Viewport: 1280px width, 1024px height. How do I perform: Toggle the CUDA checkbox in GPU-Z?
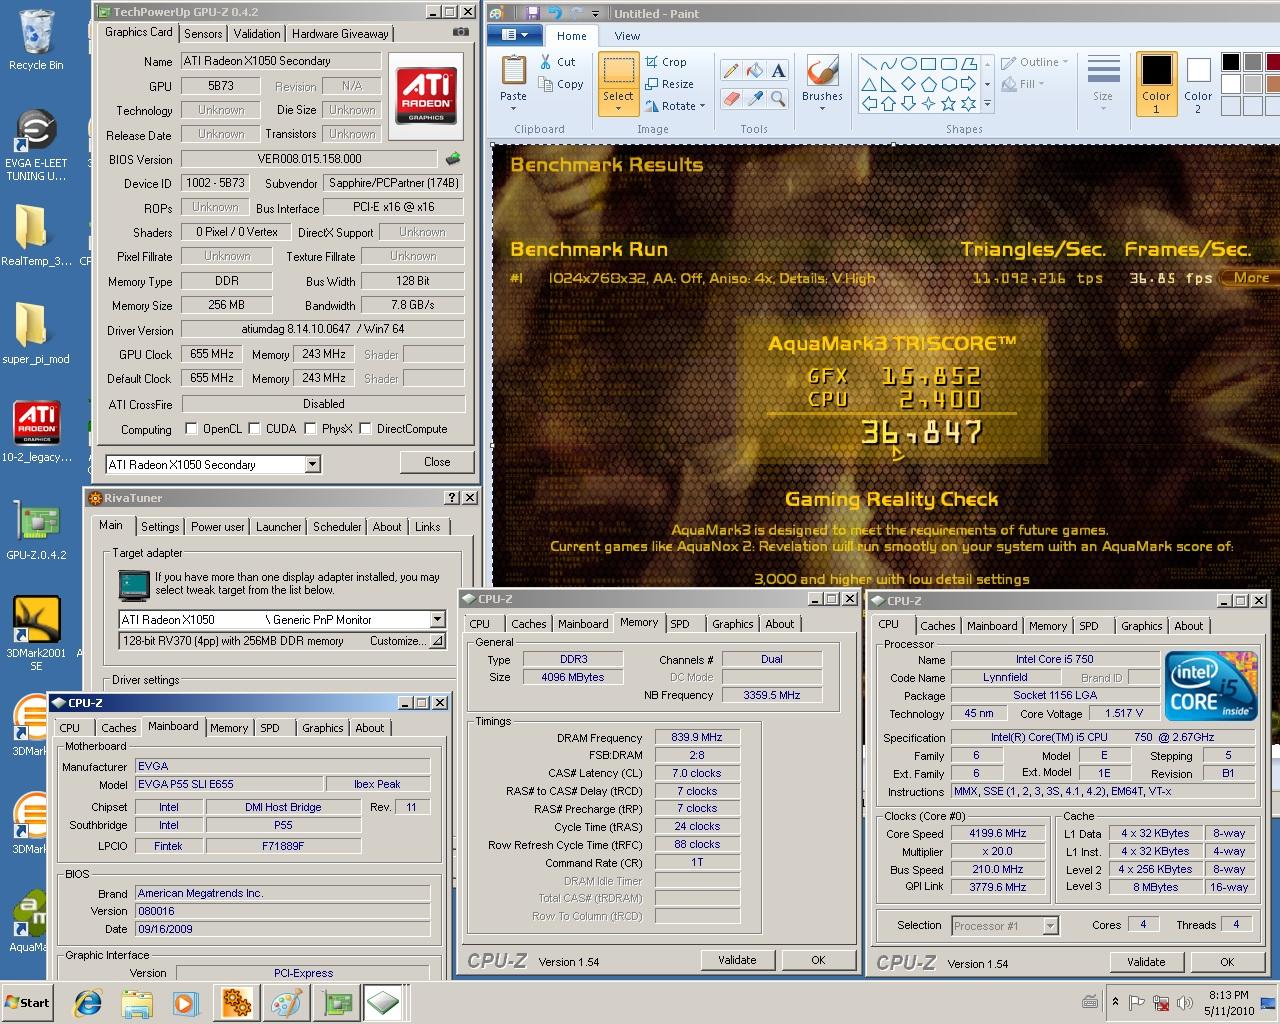(x=254, y=429)
